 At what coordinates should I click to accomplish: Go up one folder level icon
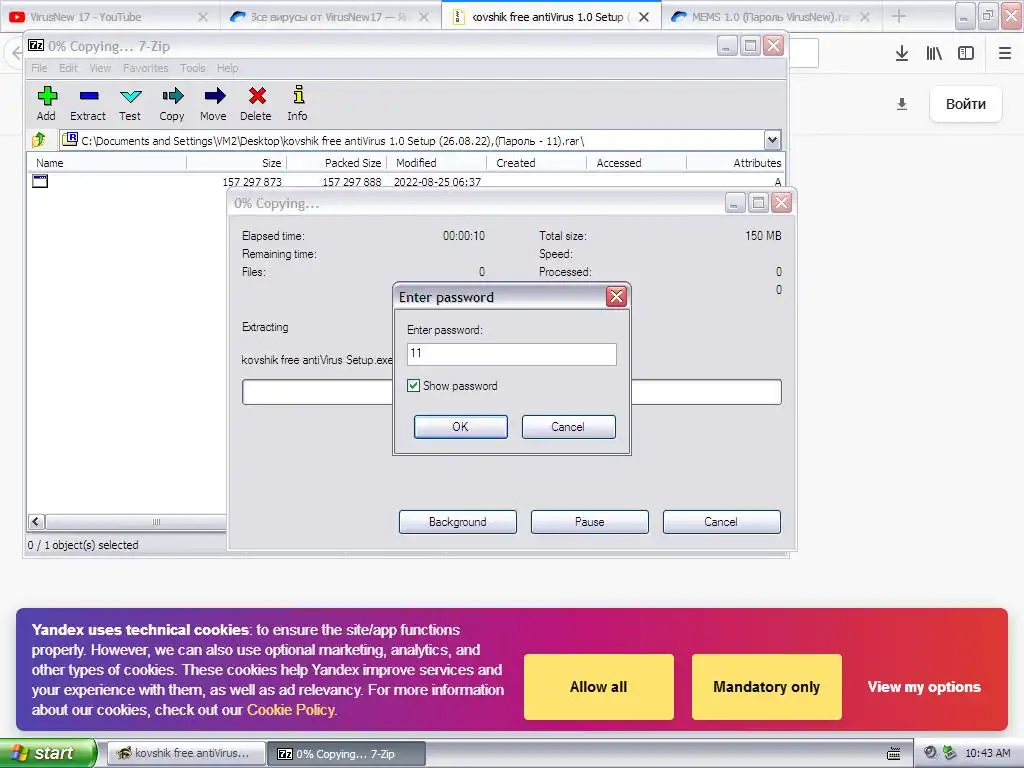tap(39, 140)
